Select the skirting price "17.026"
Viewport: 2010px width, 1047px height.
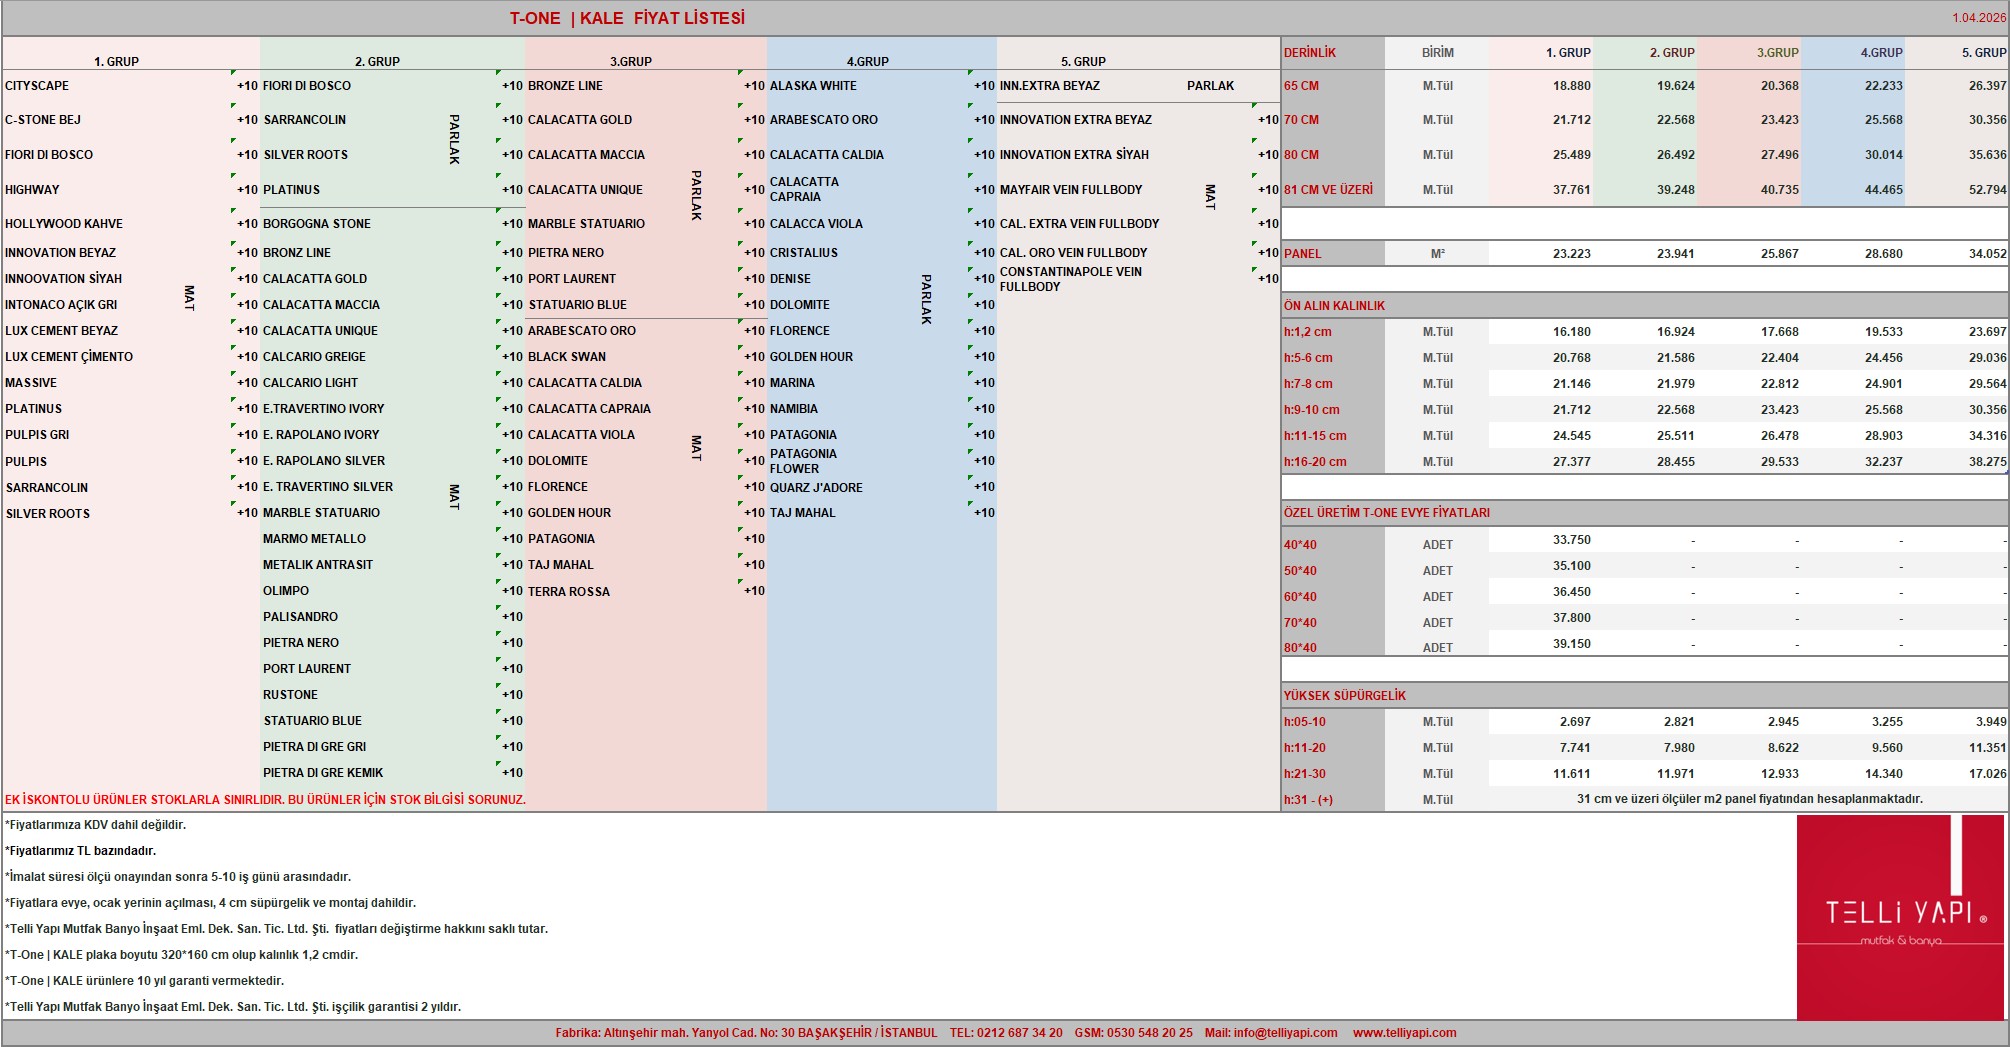coord(1987,774)
